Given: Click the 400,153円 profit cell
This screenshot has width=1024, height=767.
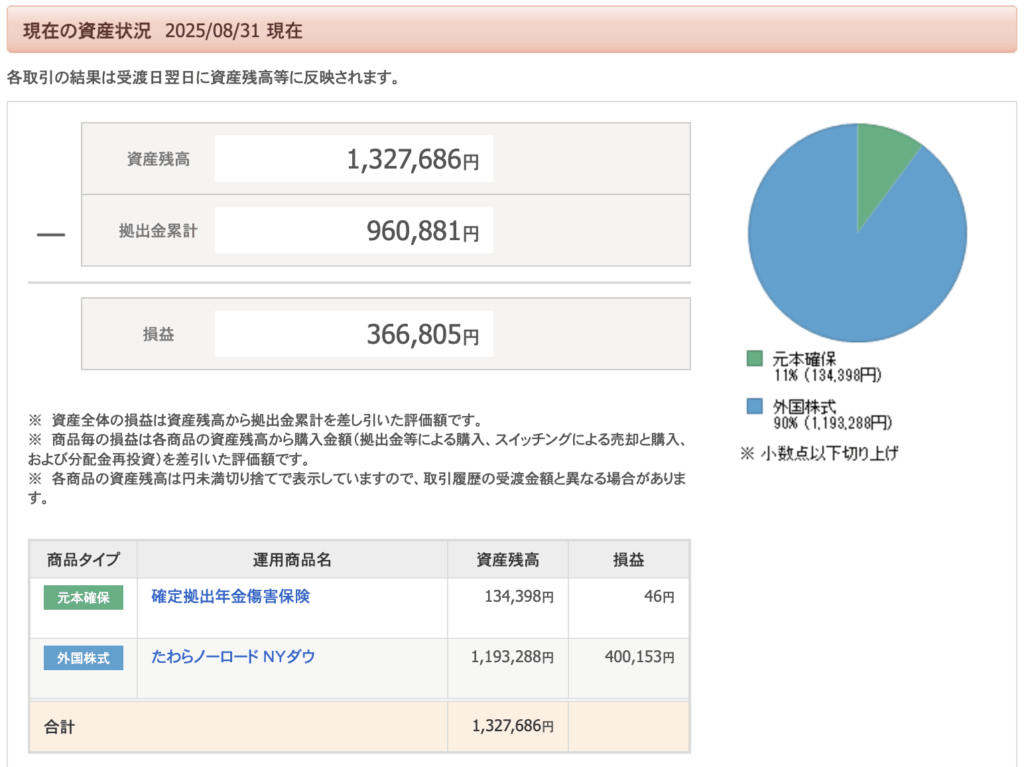Looking at the screenshot, I should point(639,658).
